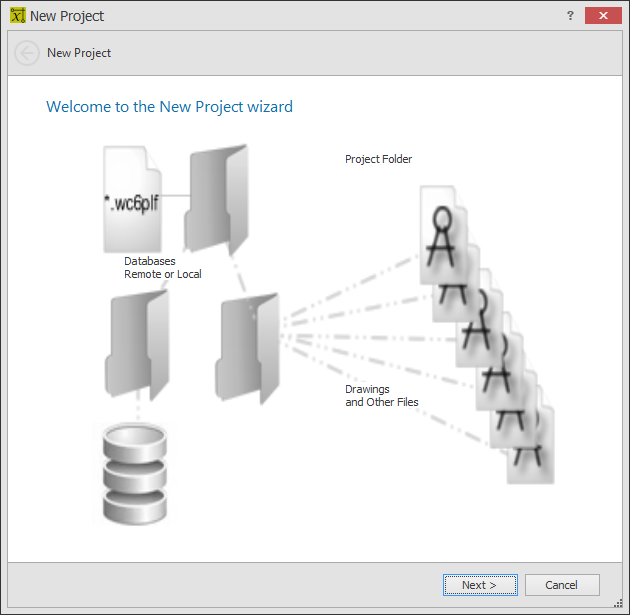The height and width of the screenshot is (615, 630).
Task: Cancel the New Project wizard
Action: tap(562, 585)
